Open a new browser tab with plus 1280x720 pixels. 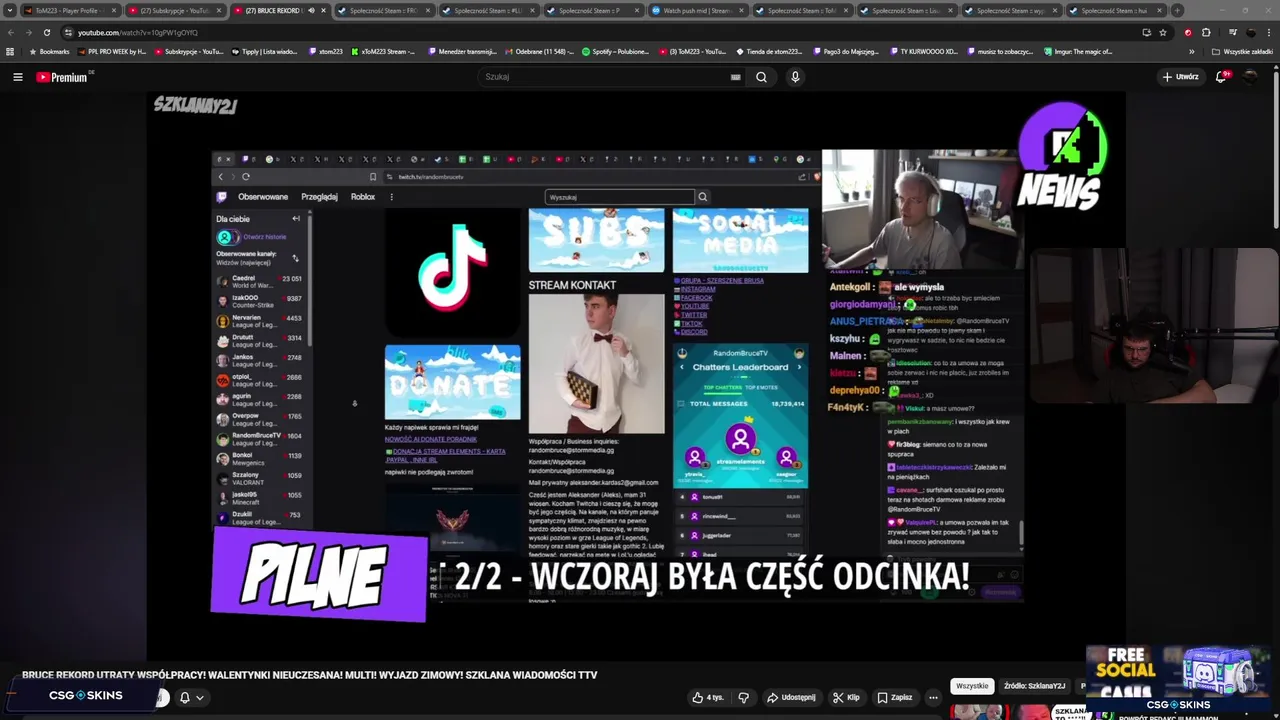click(1177, 10)
